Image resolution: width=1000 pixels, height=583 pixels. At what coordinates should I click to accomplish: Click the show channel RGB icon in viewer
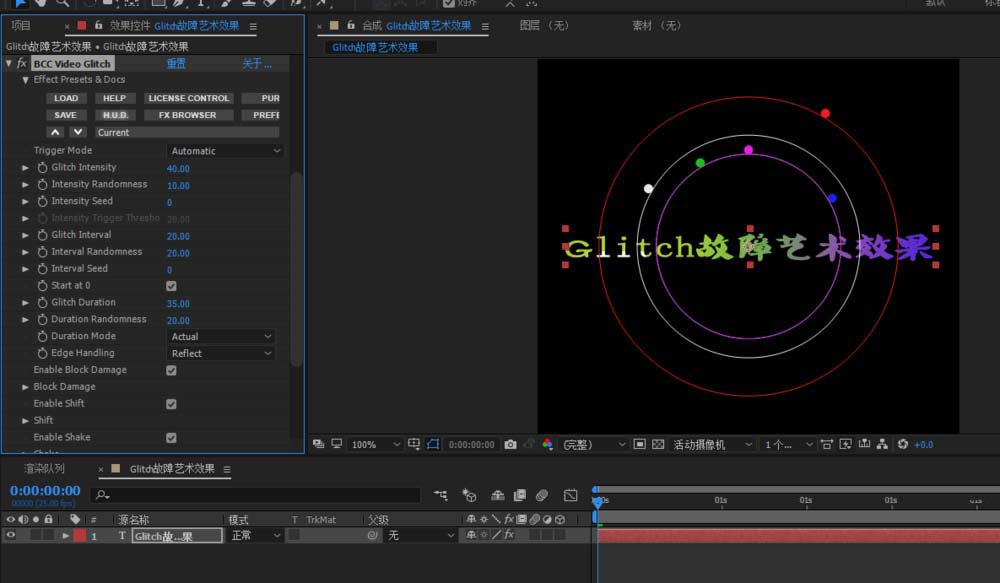547,444
